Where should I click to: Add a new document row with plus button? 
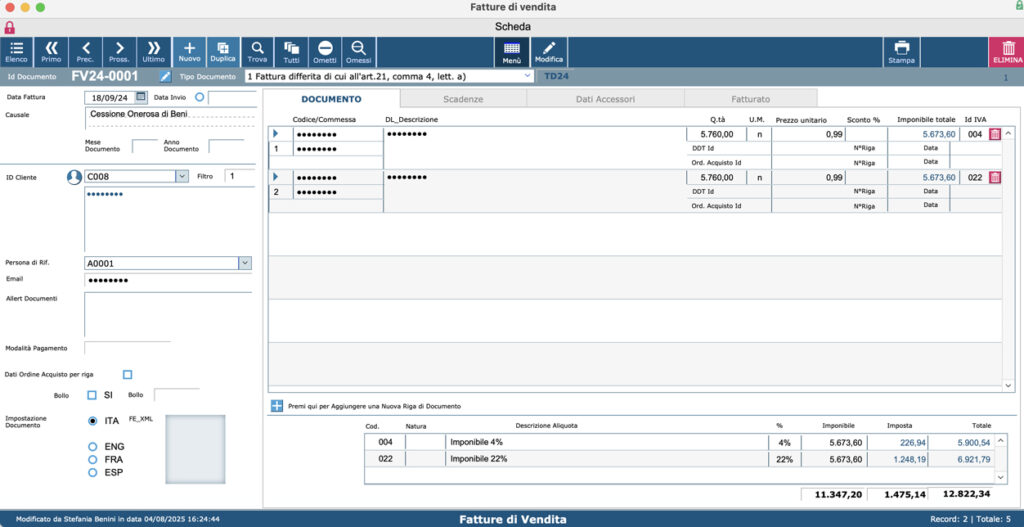[x=277, y=406]
